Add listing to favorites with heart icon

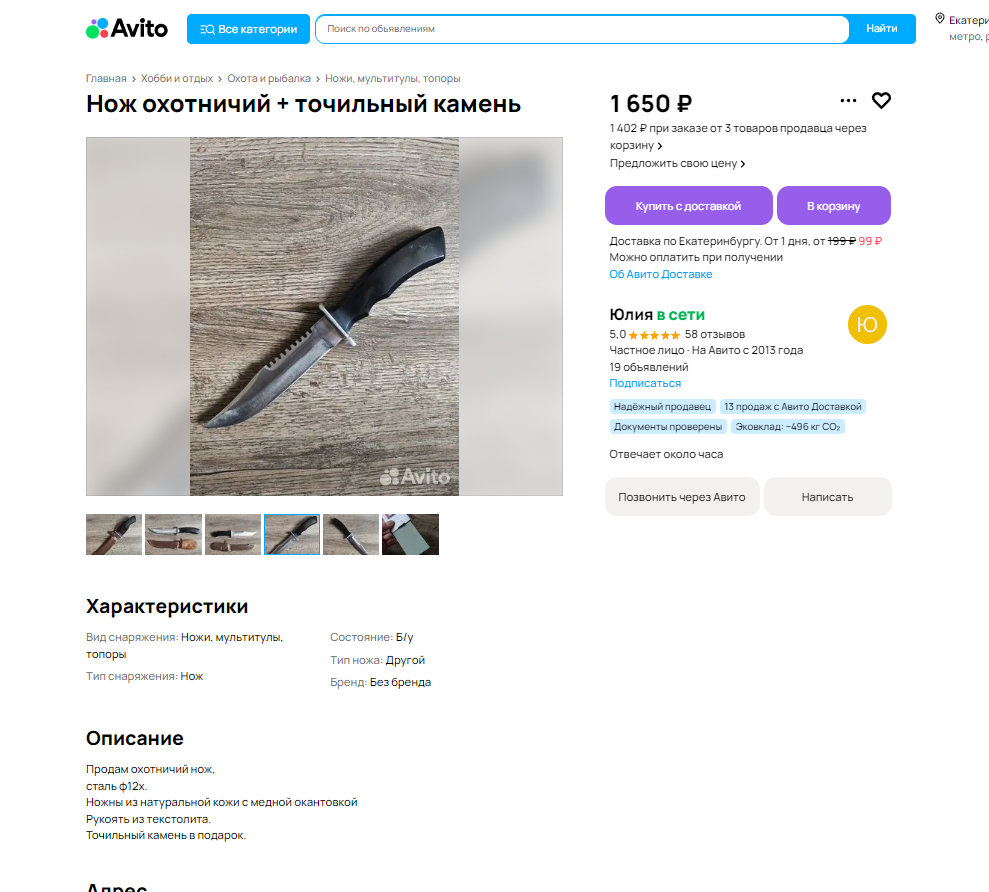point(881,100)
